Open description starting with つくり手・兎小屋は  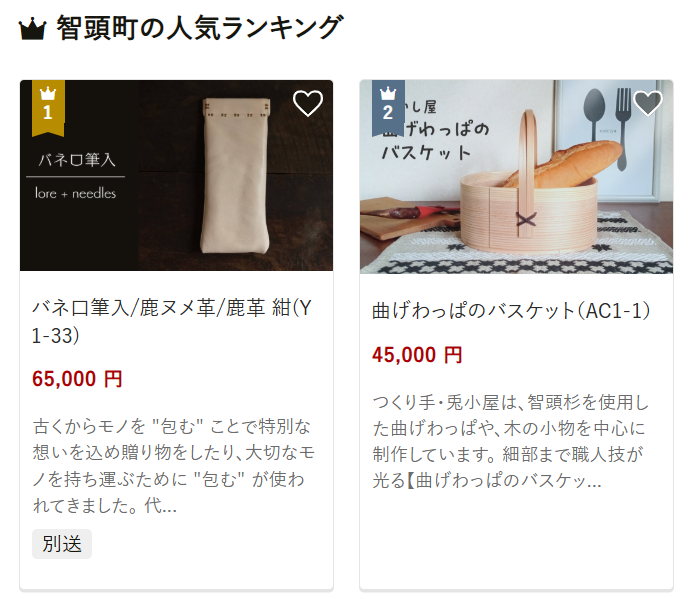click(511, 441)
